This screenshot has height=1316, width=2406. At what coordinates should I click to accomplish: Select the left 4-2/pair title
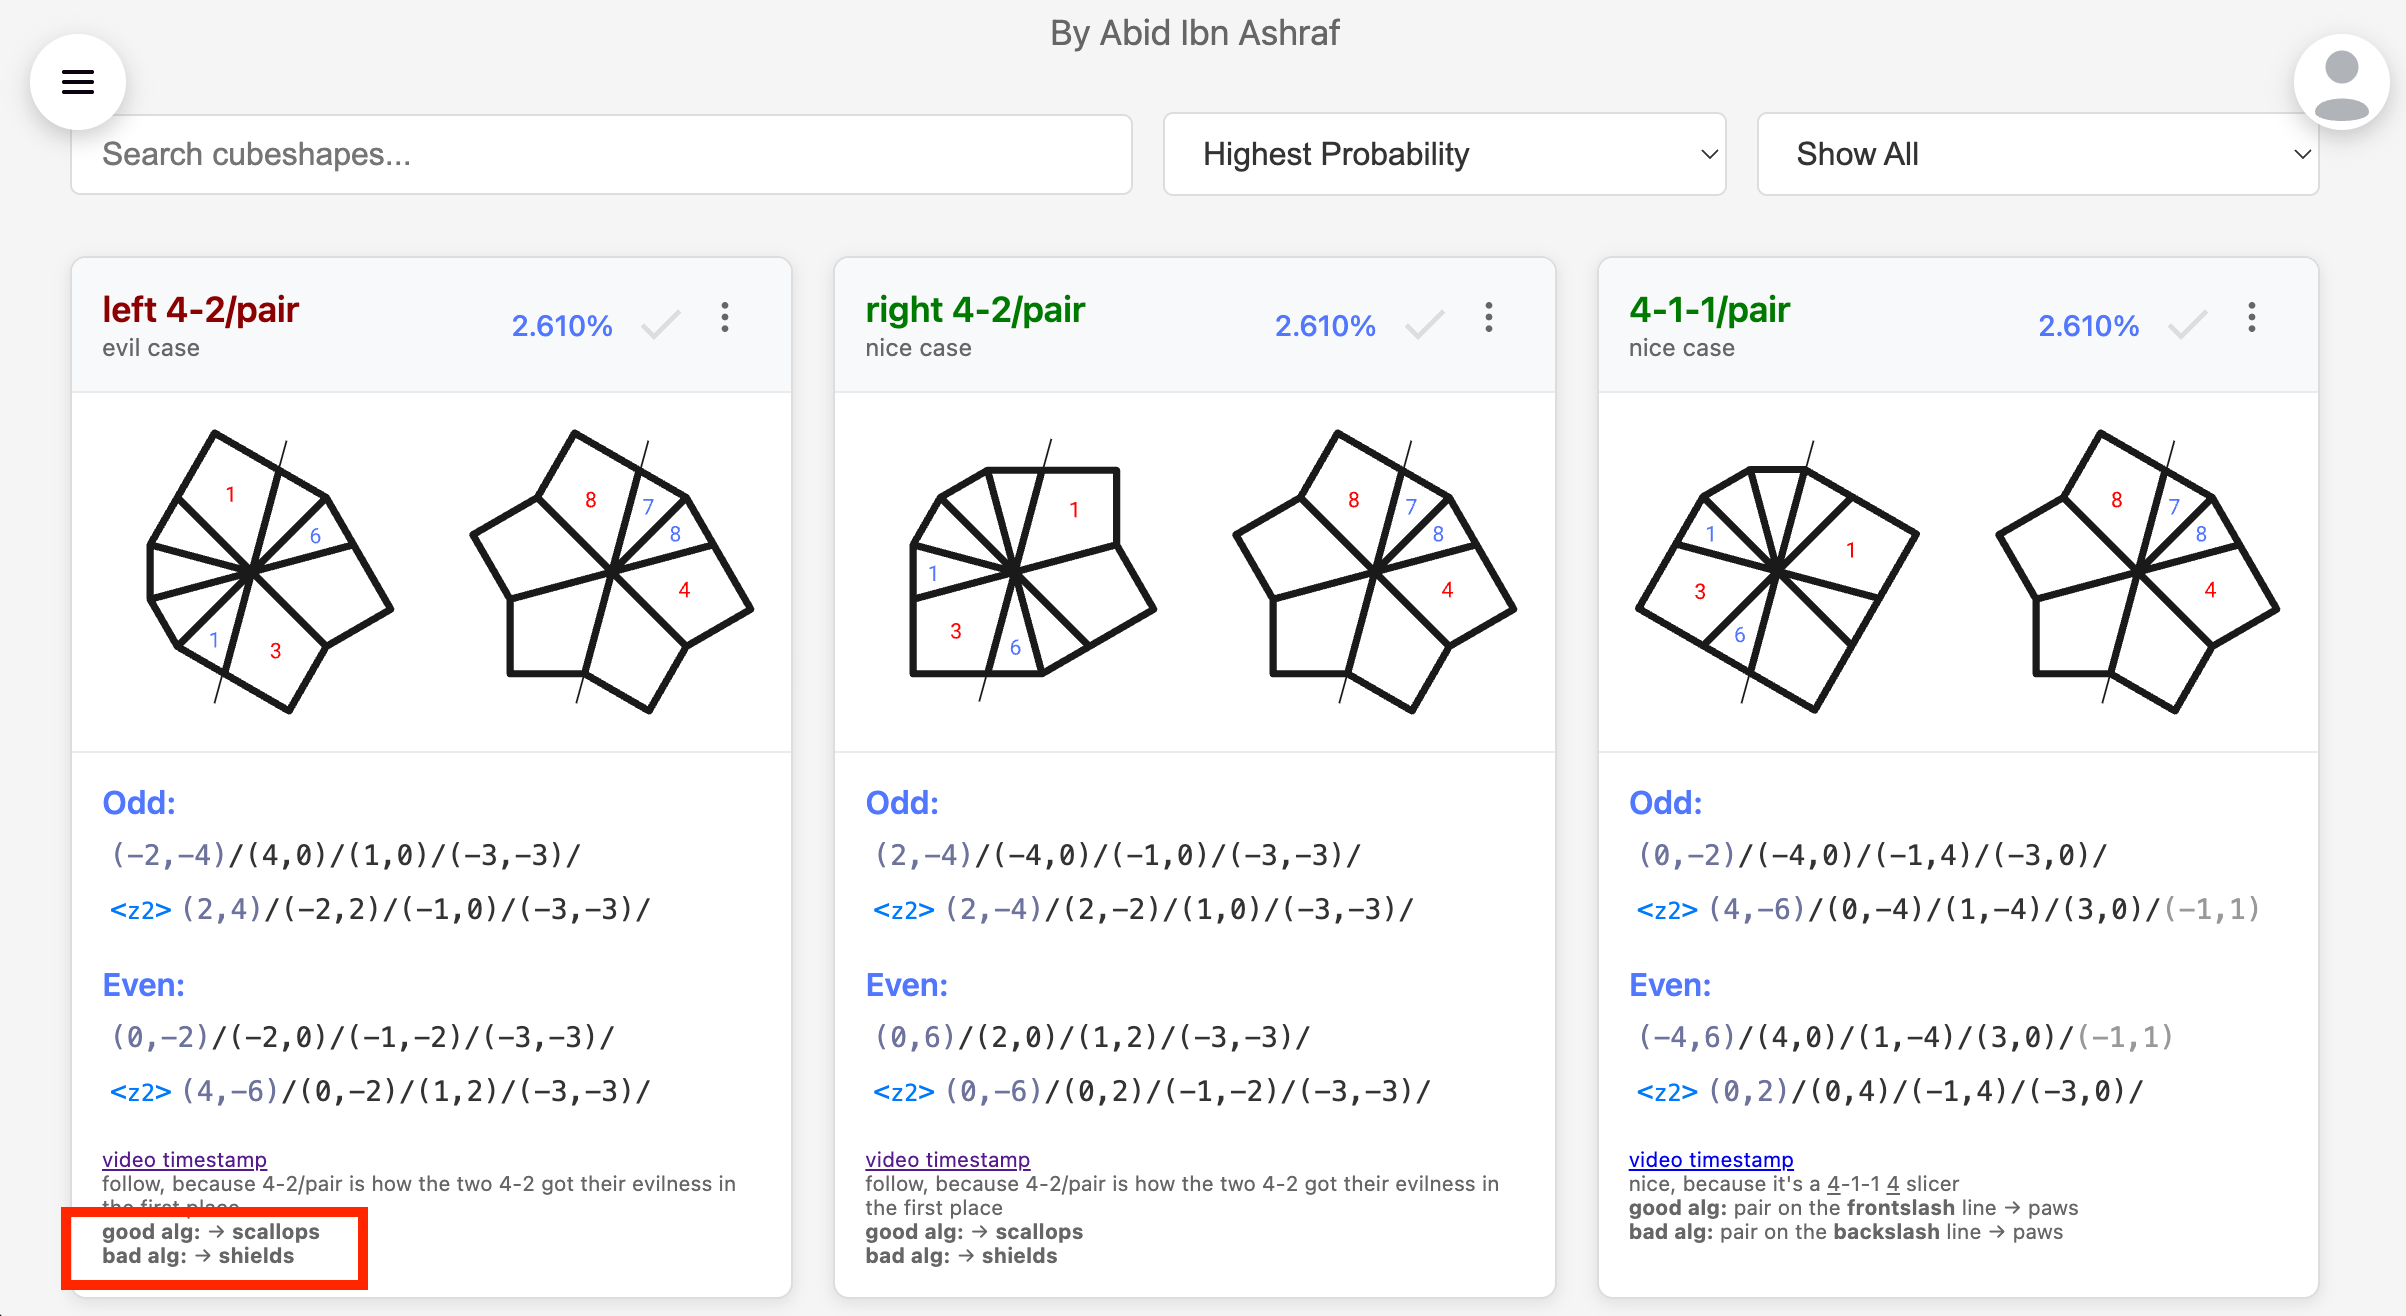(x=200, y=309)
